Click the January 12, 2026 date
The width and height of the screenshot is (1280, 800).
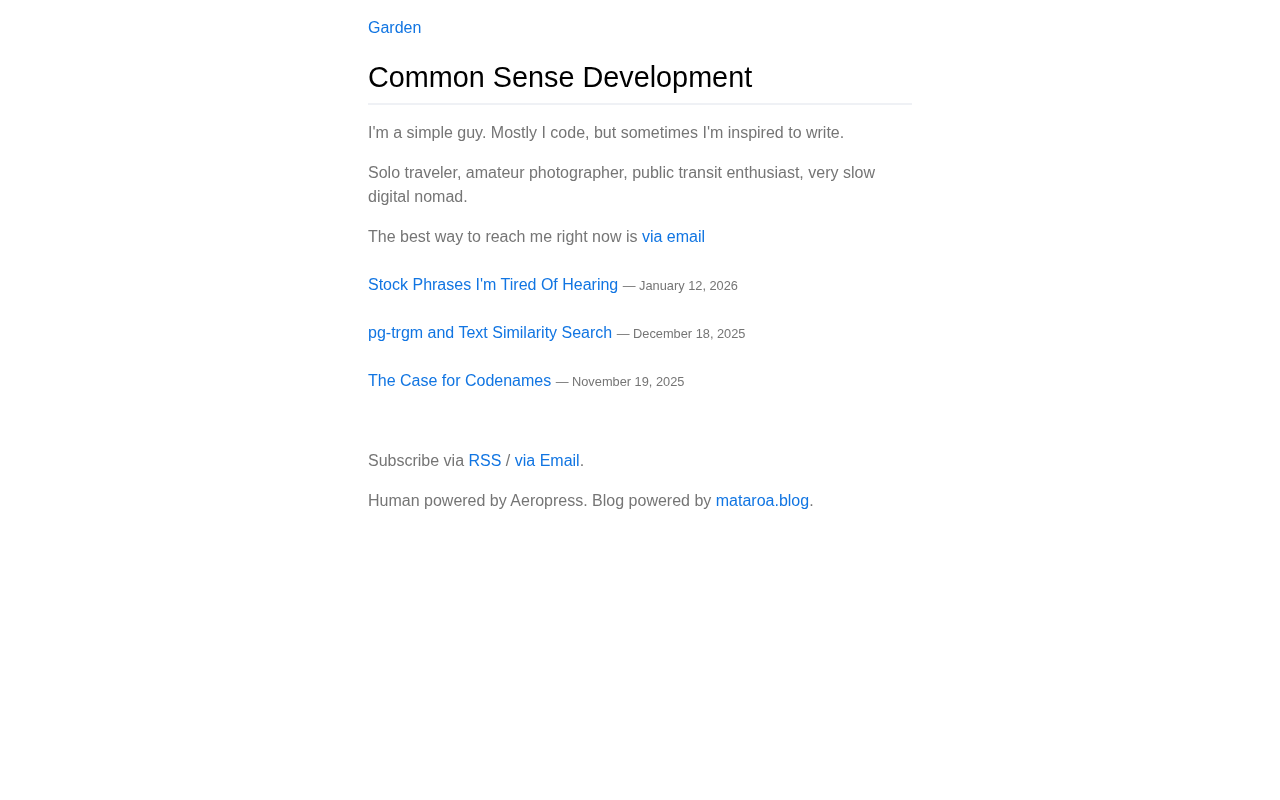tap(688, 286)
